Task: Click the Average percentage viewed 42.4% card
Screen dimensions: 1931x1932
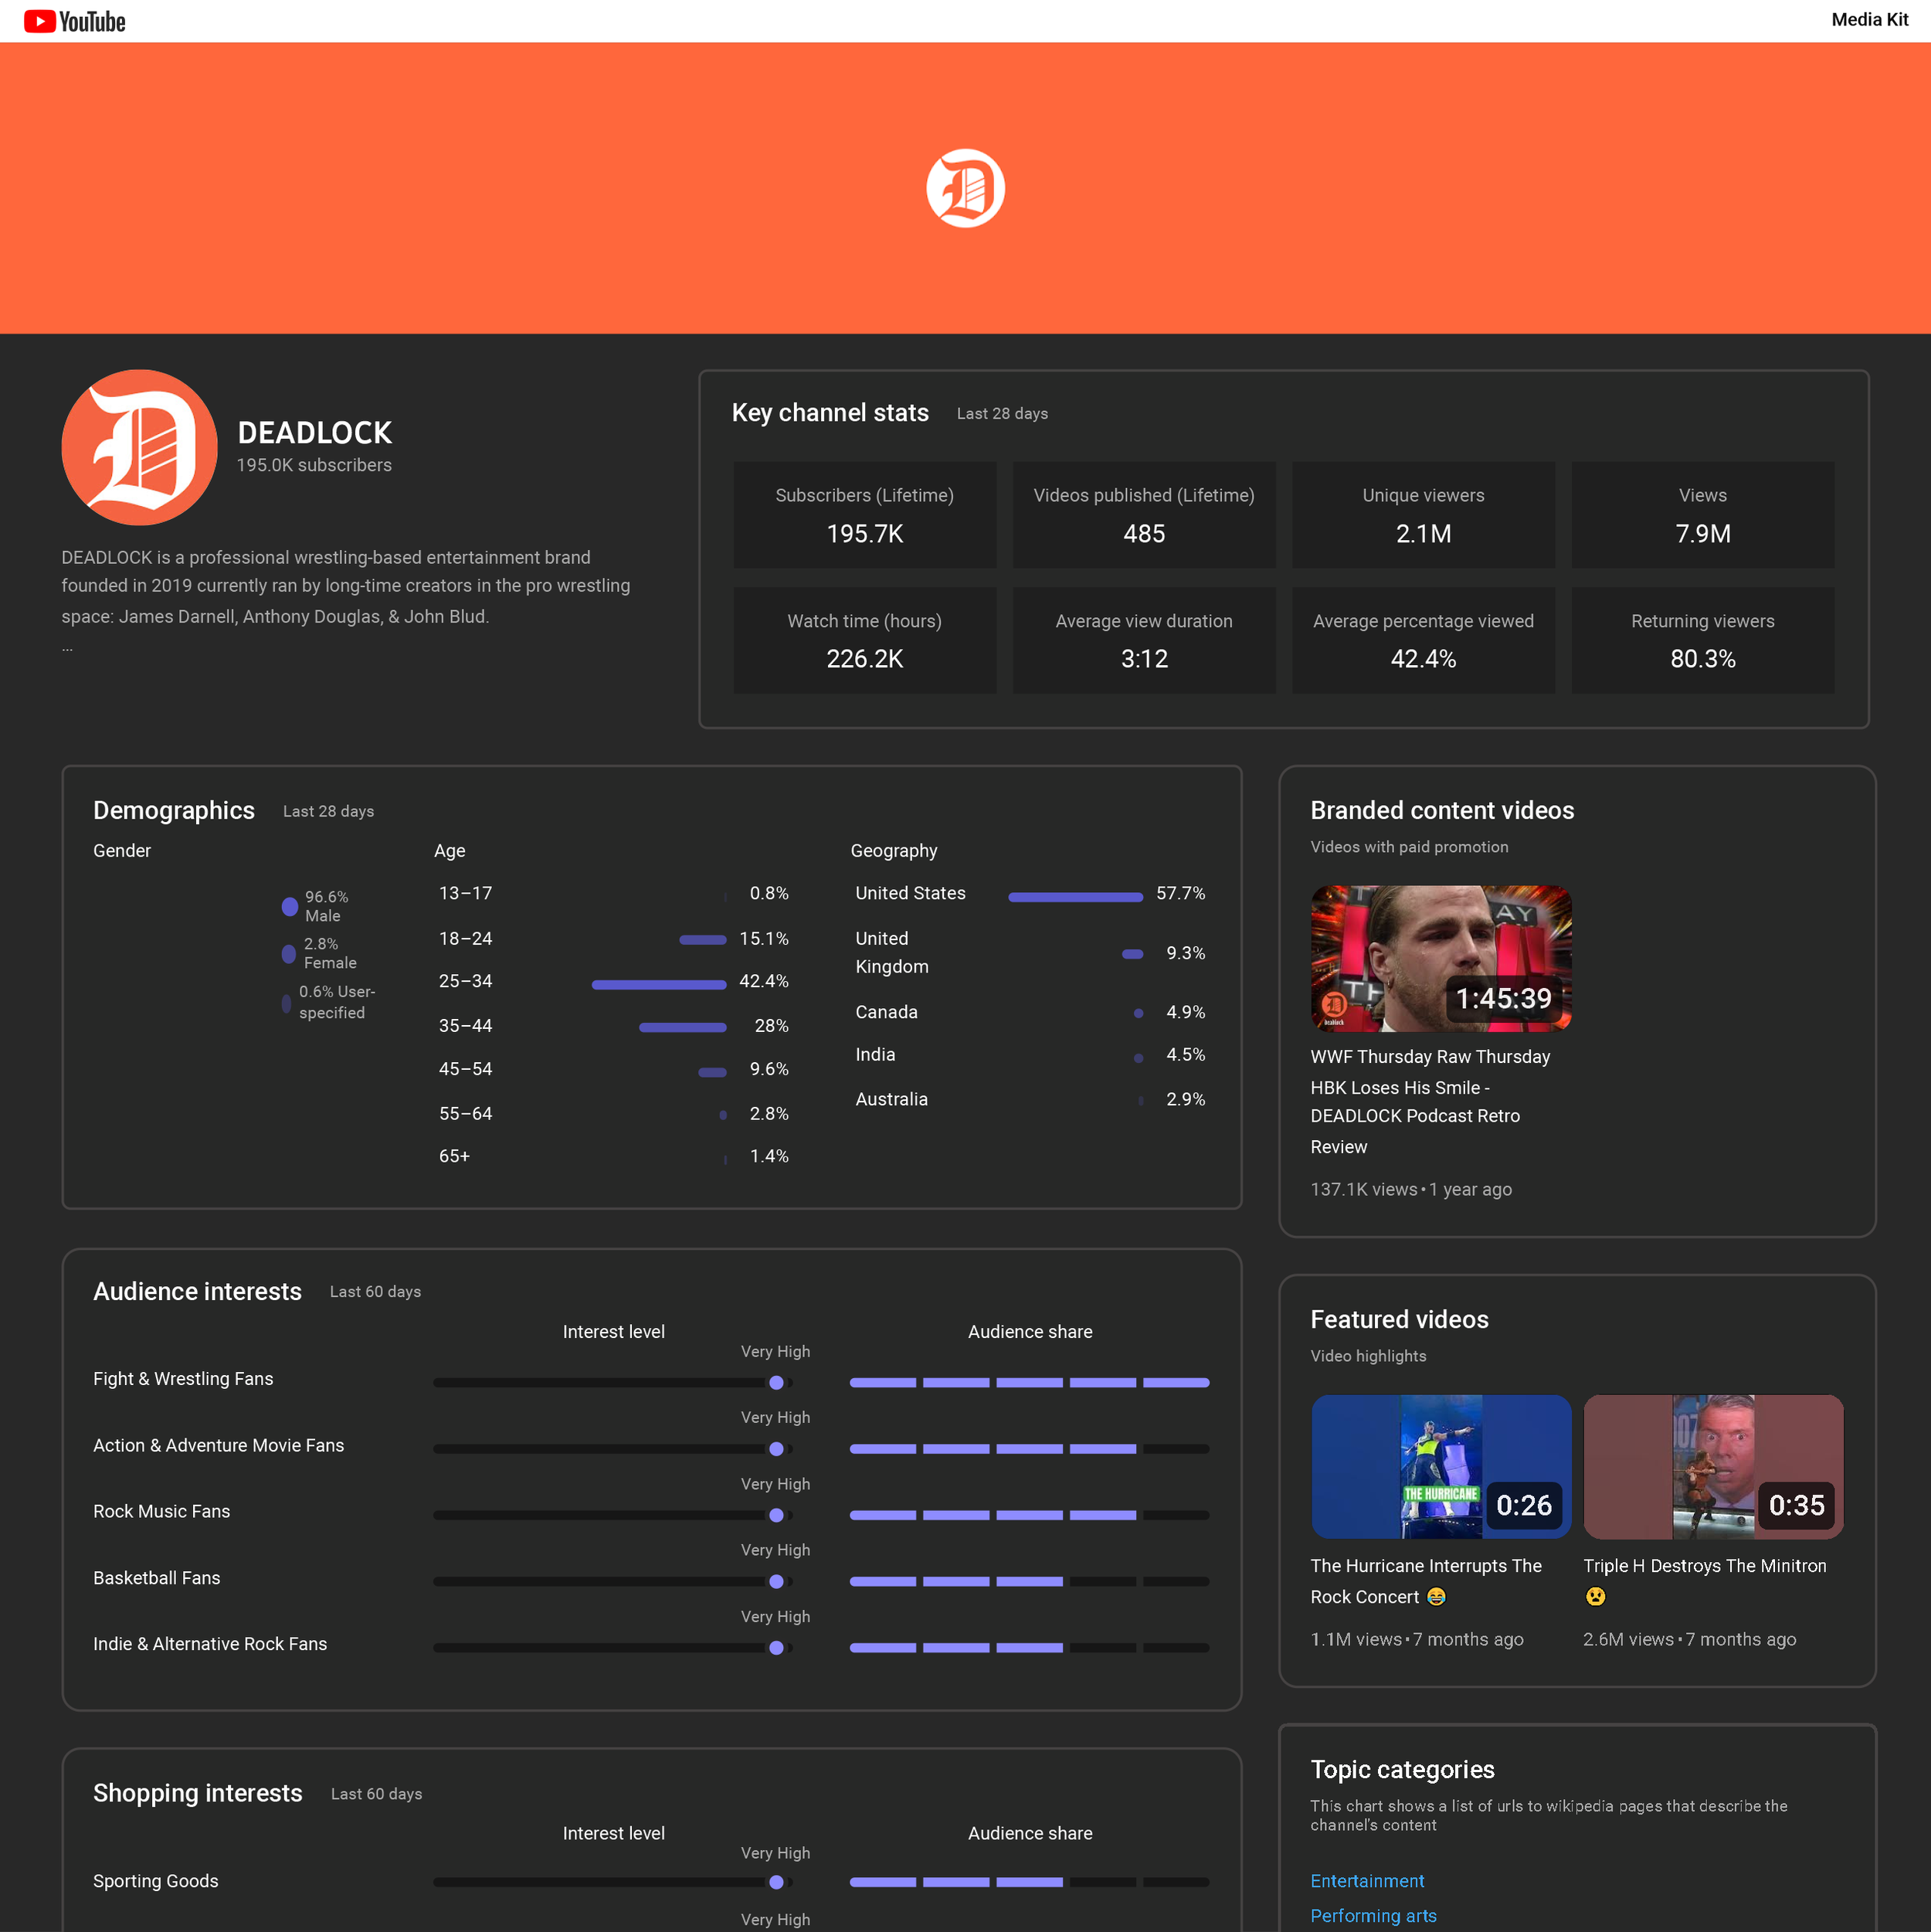Action: coord(1423,640)
